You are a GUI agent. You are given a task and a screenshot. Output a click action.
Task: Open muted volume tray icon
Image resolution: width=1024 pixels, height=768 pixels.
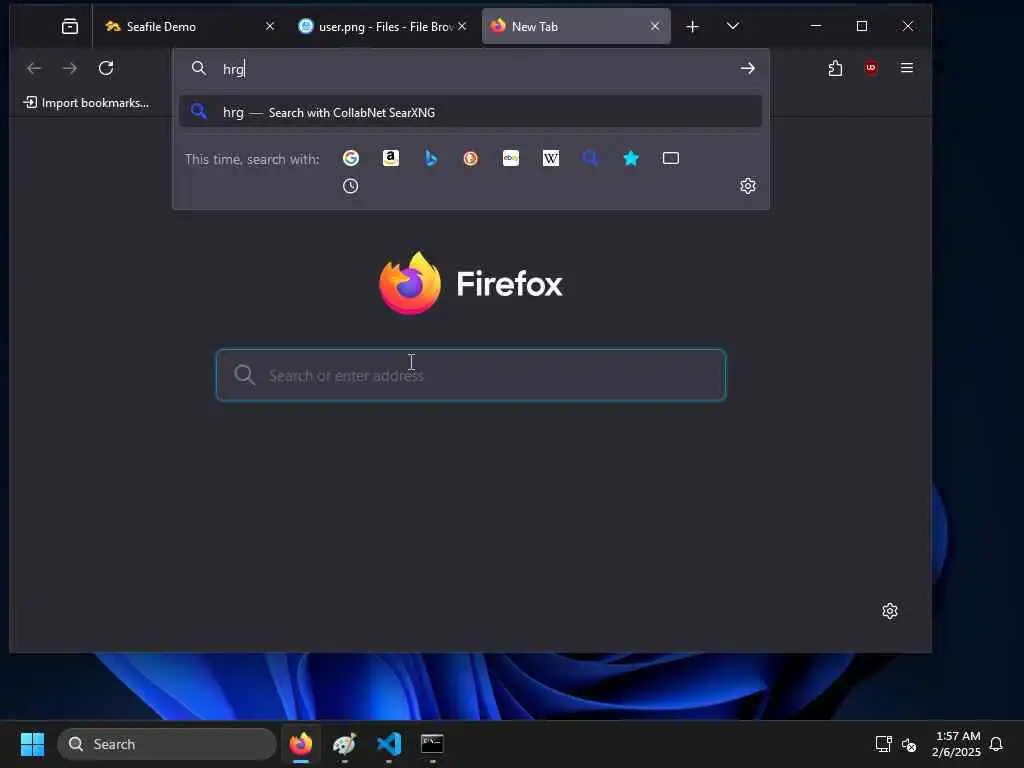point(908,744)
